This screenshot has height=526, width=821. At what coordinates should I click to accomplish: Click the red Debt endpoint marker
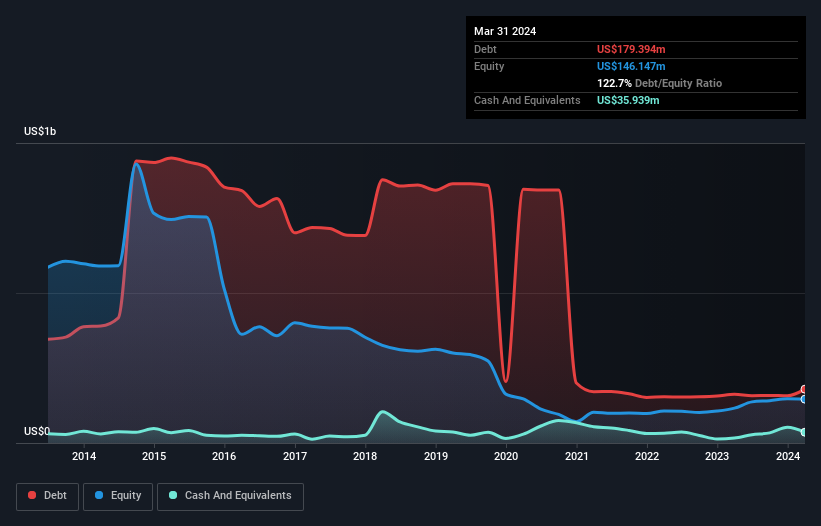tap(805, 389)
